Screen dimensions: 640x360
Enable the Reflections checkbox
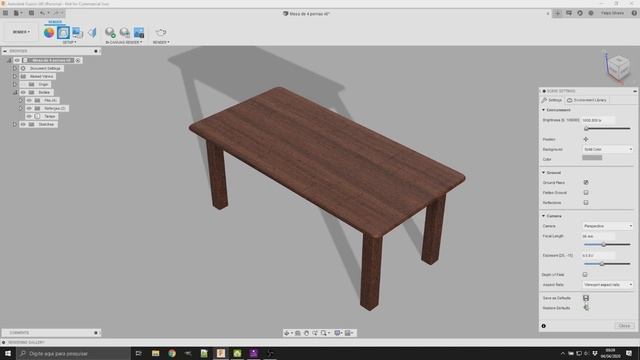pyautogui.click(x=586, y=202)
